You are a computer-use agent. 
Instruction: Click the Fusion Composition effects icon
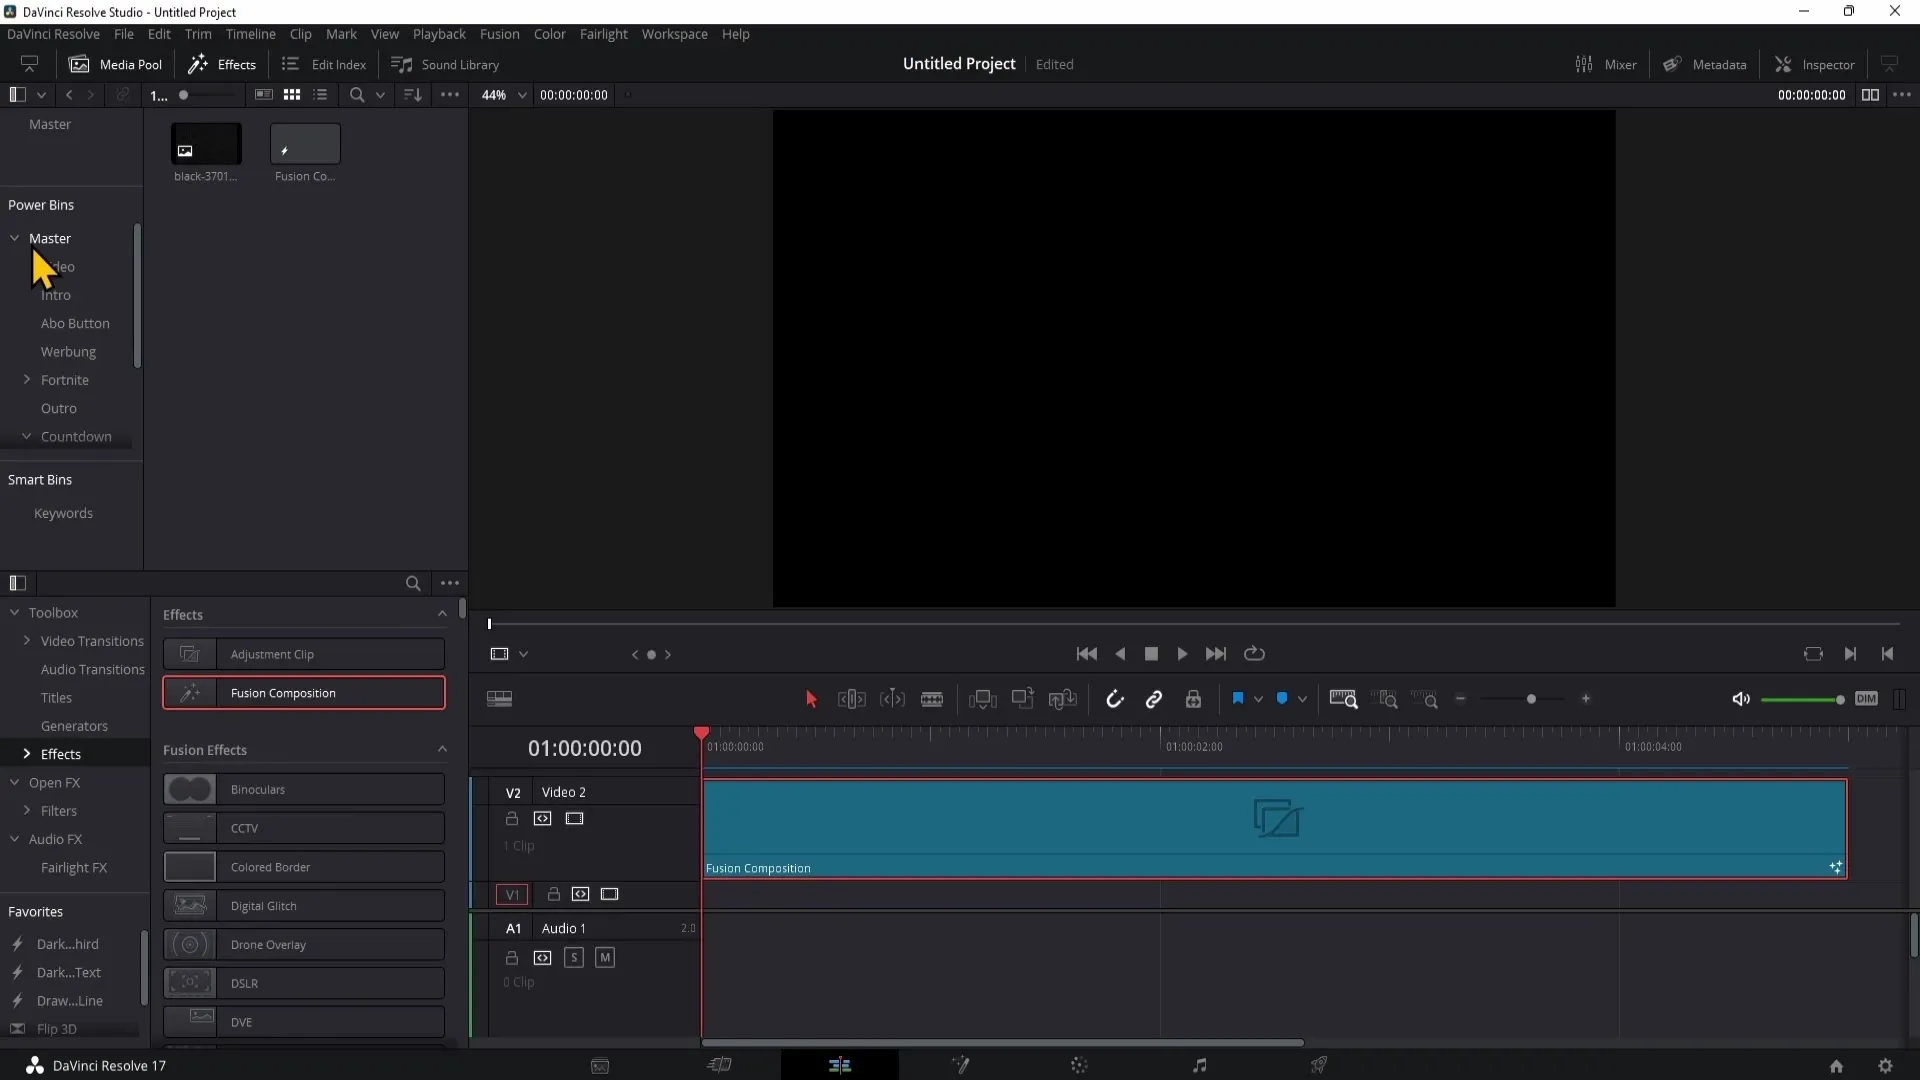click(190, 692)
